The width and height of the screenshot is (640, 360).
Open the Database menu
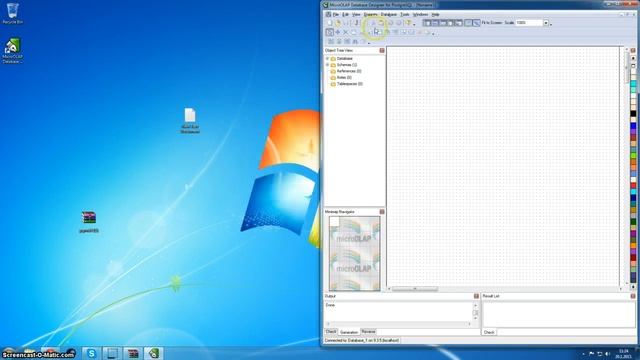pyautogui.click(x=389, y=14)
